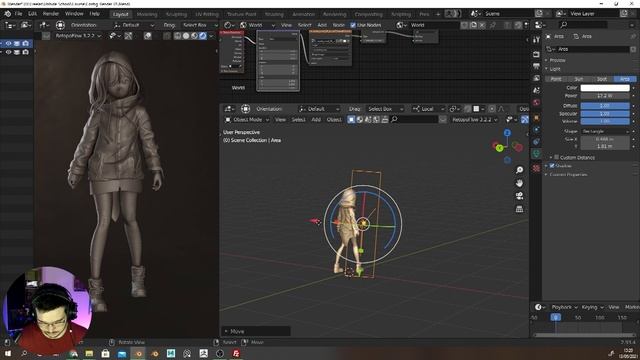Open Local transform orientation dropdown

point(428,109)
